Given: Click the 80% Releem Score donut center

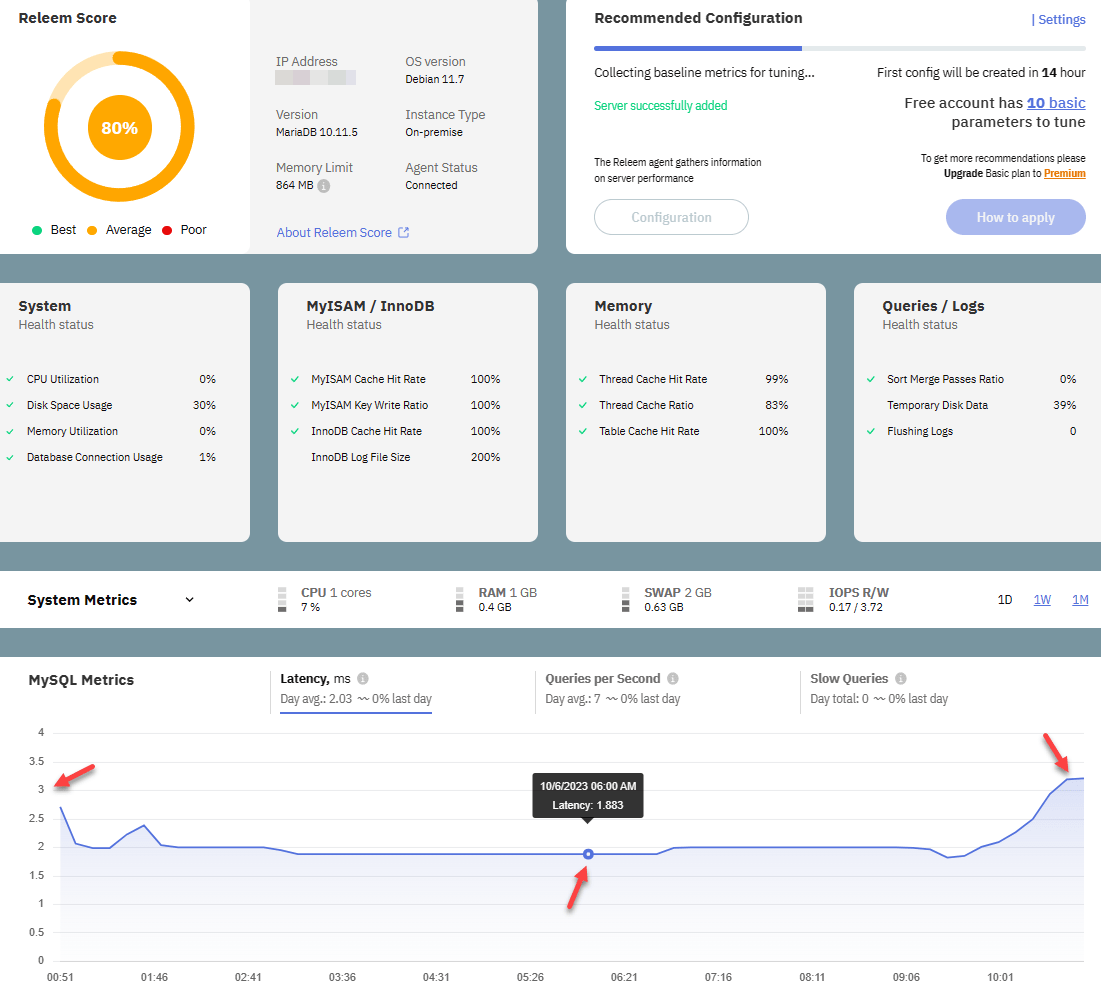Looking at the screenshot, I should tap(119, 128).
